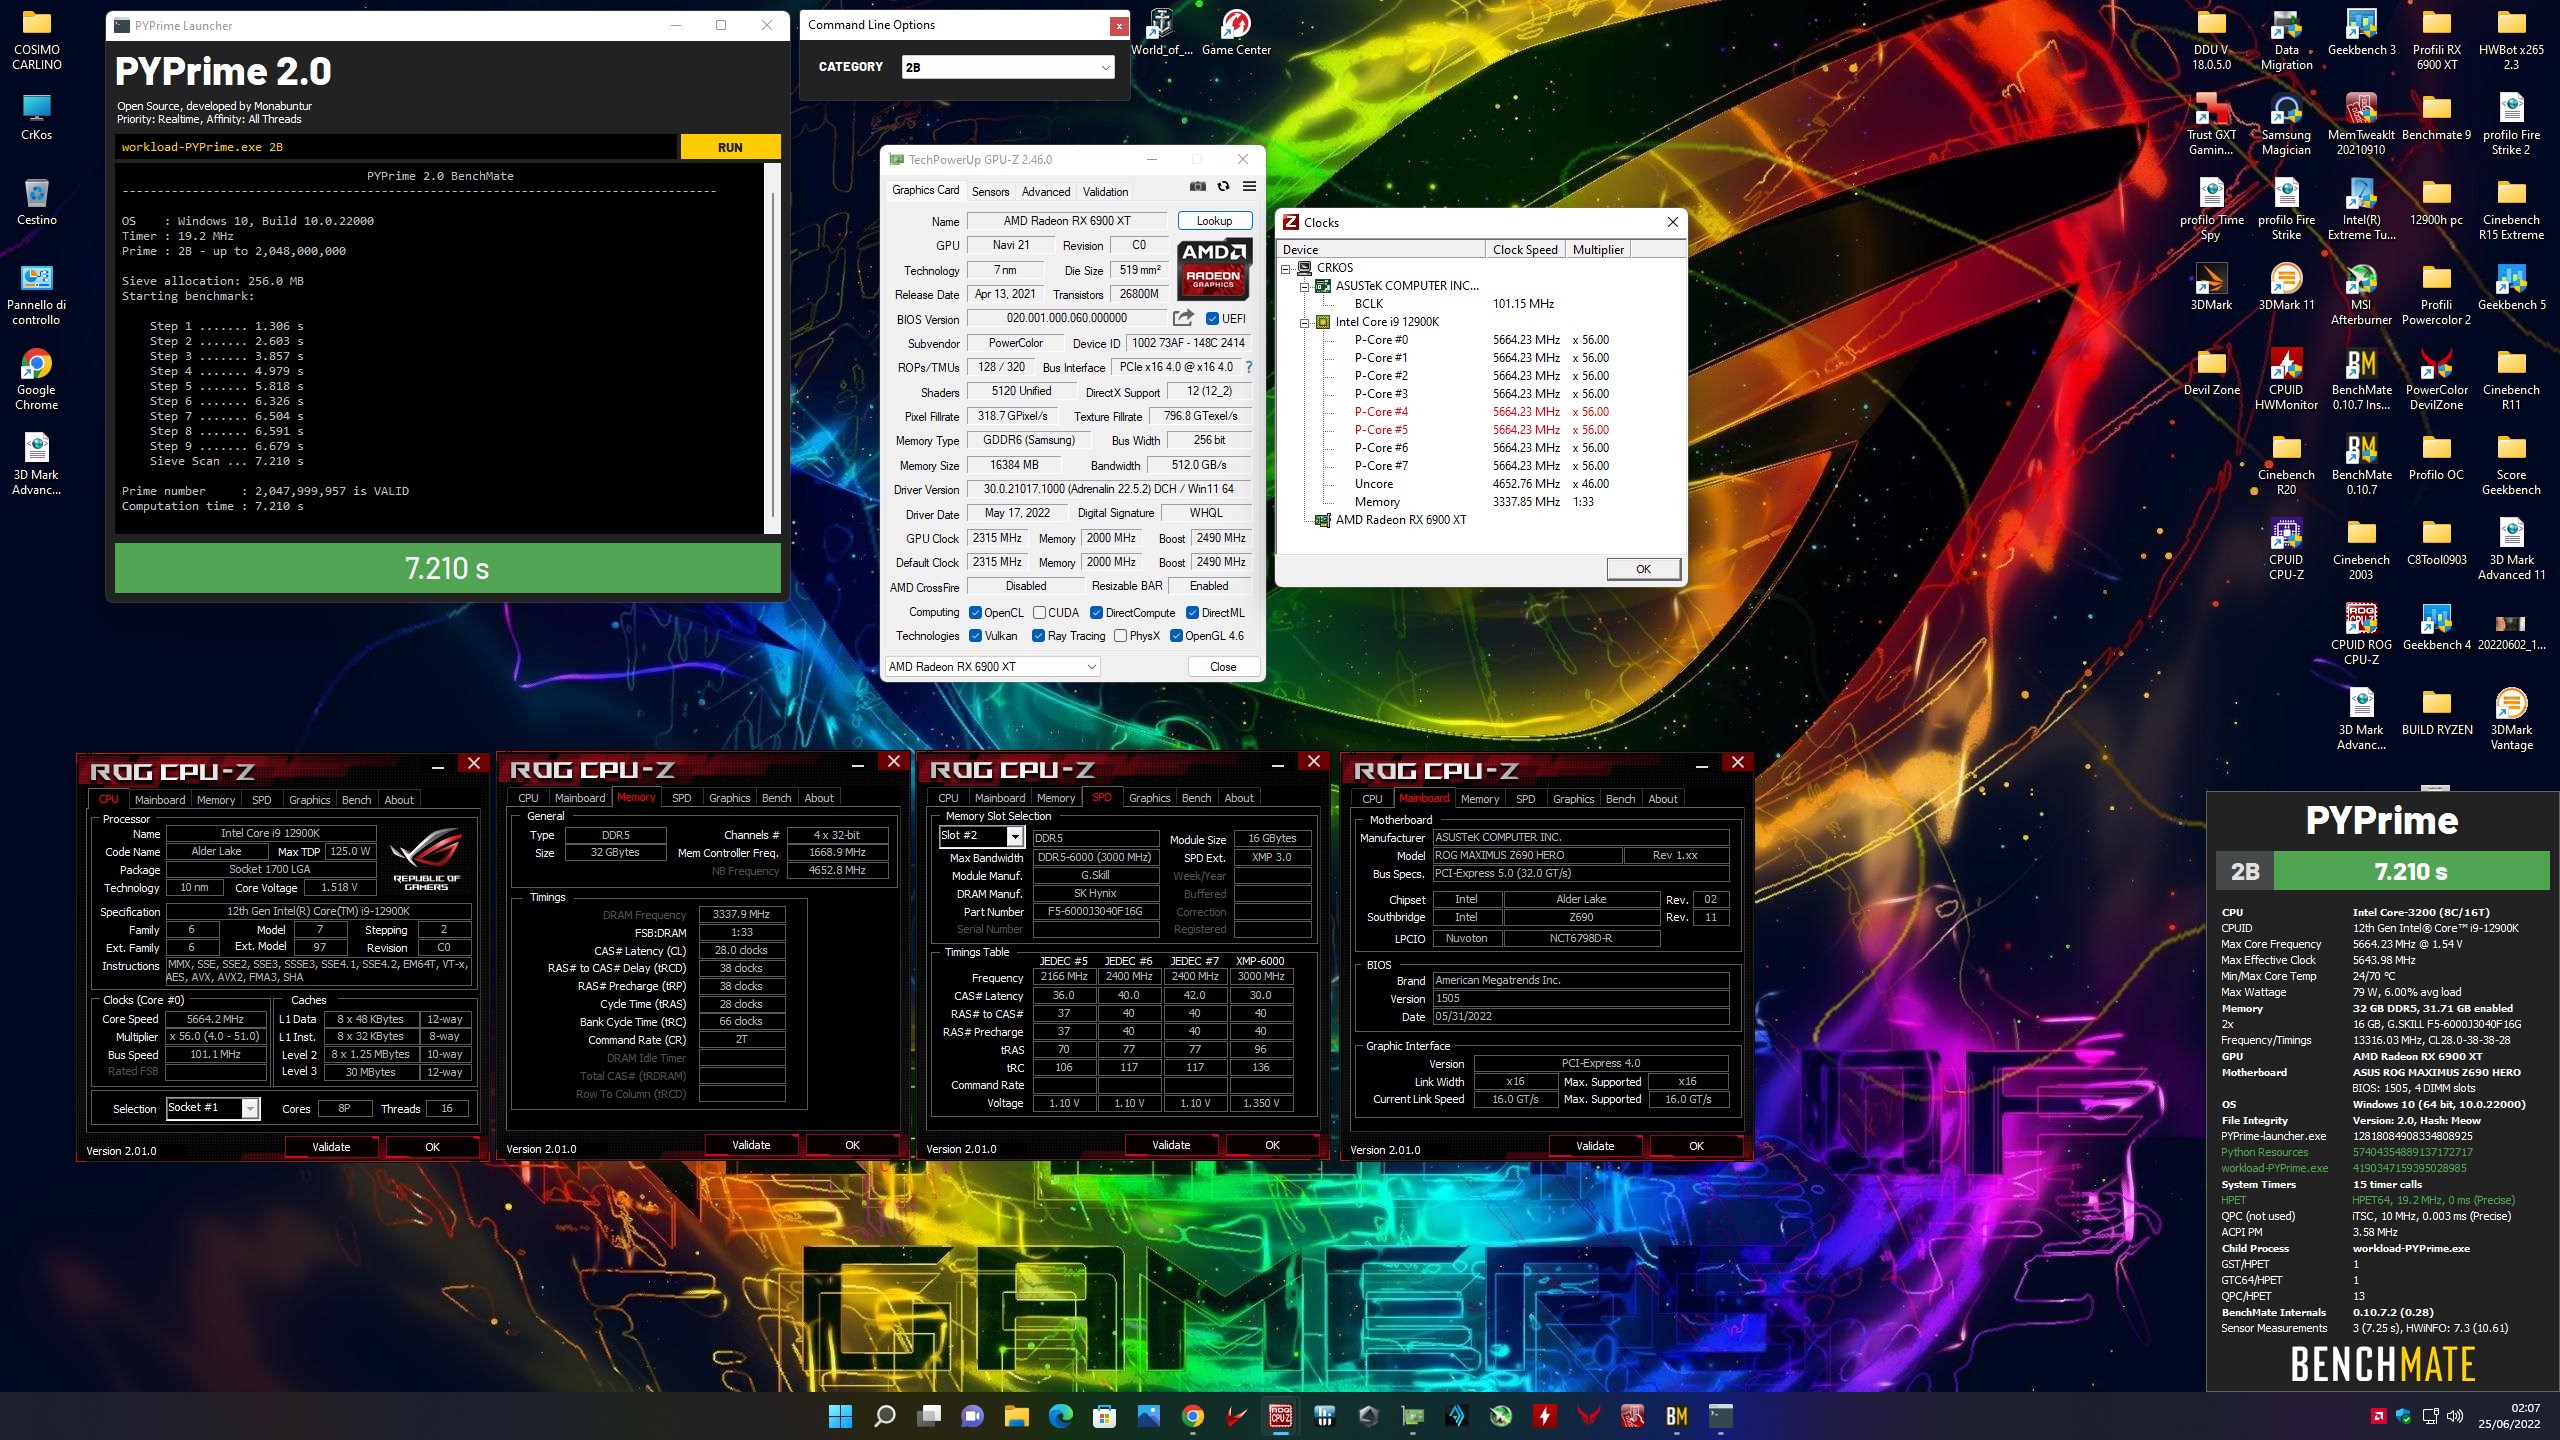Open the CrKos desktop icon
The height and width of the screenshot is (1440, 2560).
pos(37,116)
